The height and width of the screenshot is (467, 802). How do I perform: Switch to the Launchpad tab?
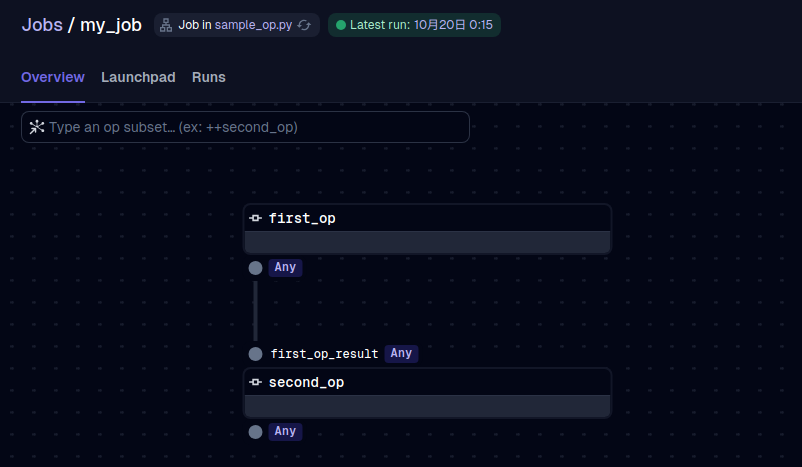[x=138, y=77]
